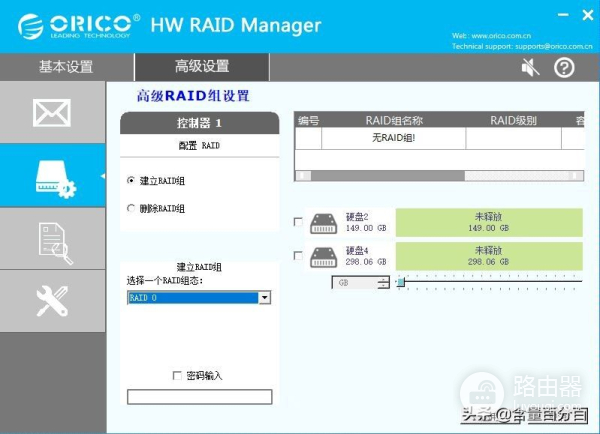Click the 硬盘4 未释放 298.06 GB bar
Viewport: 600px width, 434px height.
click(x=489, y=256)
